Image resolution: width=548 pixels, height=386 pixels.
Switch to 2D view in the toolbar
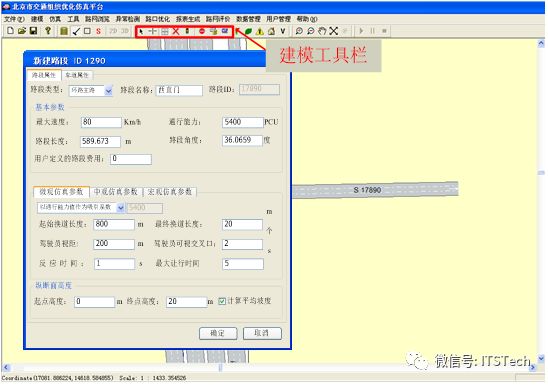[113, 31]
